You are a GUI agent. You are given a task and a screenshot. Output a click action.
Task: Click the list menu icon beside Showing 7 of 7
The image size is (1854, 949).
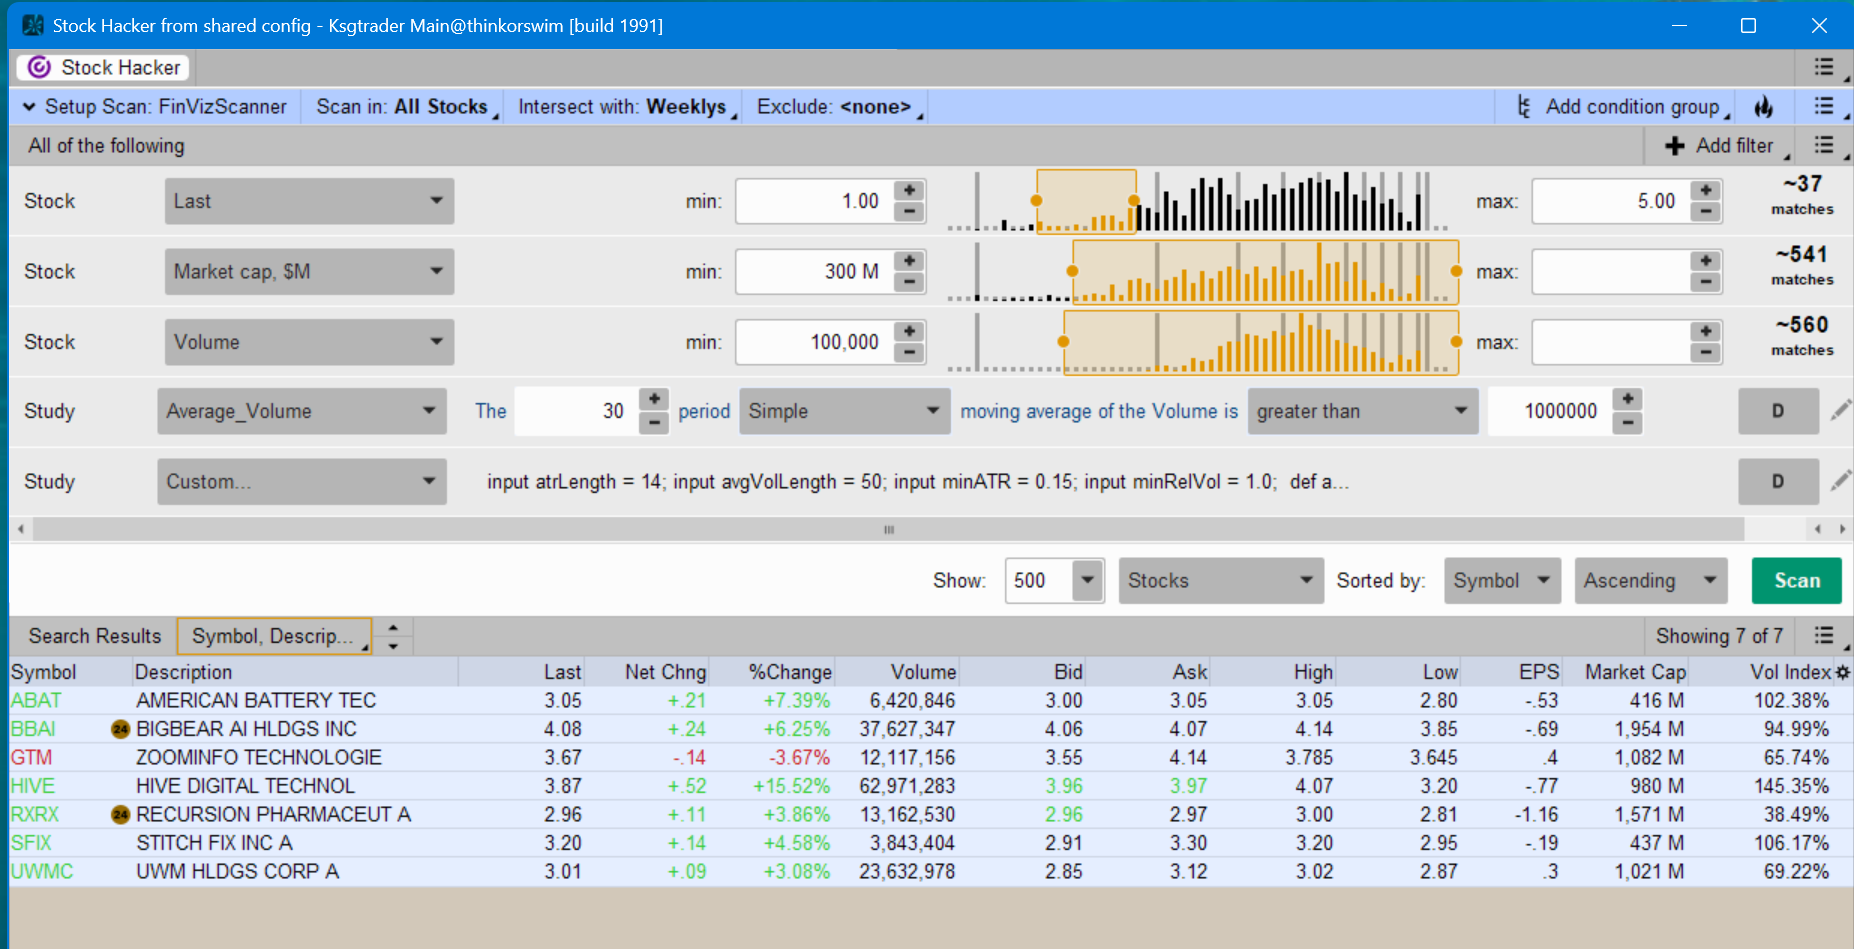[x=1825, y=636]
